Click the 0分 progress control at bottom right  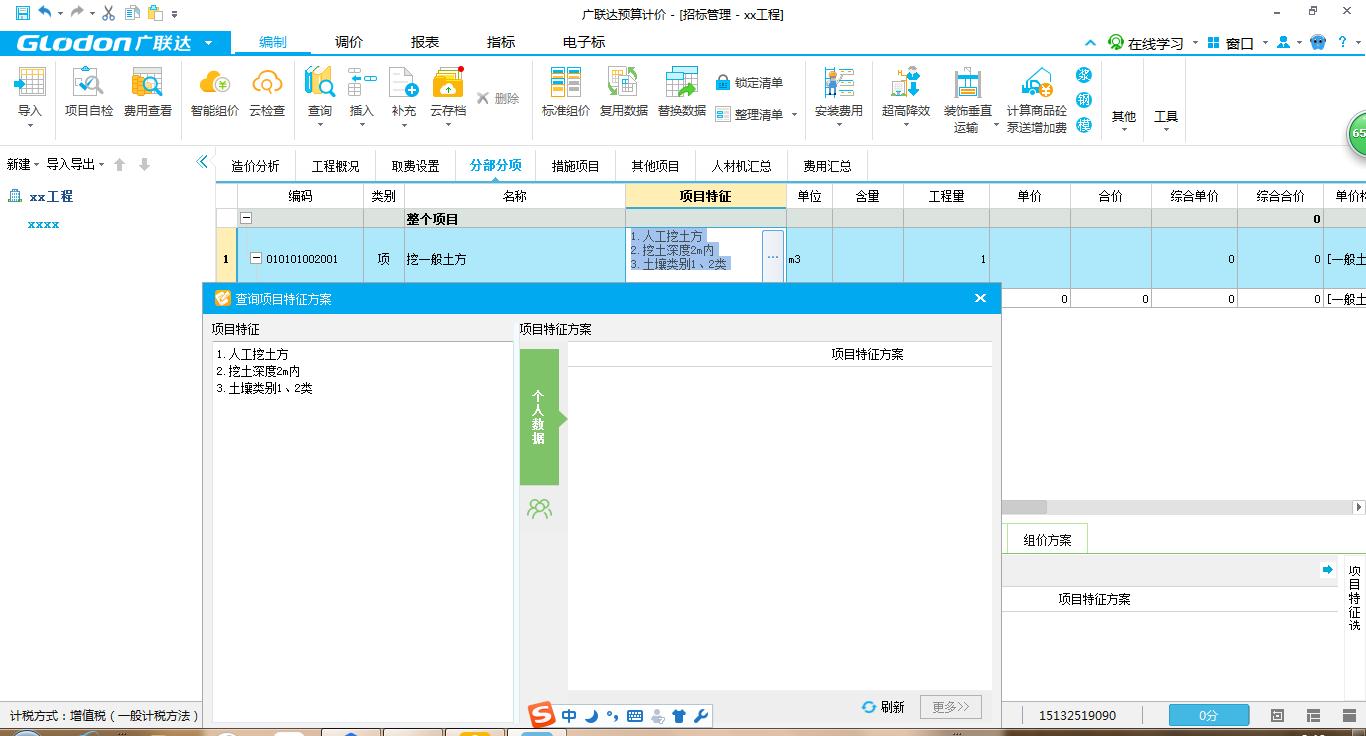tap(1208, 716)
